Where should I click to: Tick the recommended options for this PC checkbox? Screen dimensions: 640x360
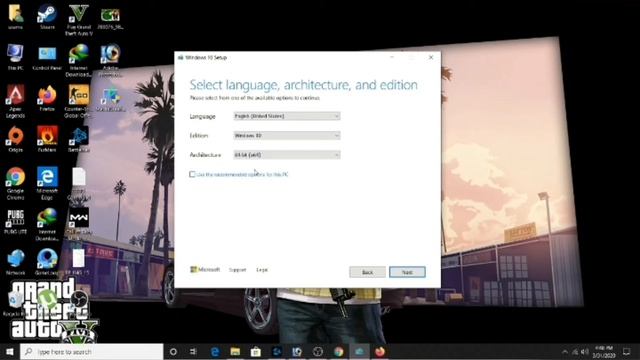192,174
